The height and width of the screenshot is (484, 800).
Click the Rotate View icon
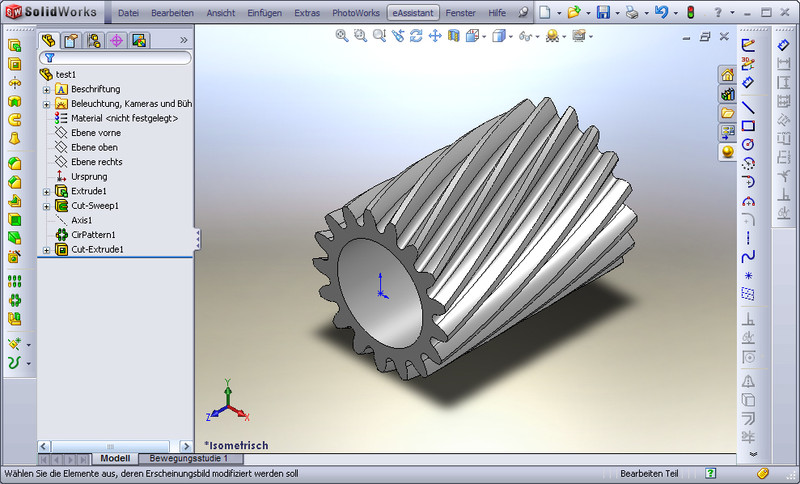tap(416, 36)
